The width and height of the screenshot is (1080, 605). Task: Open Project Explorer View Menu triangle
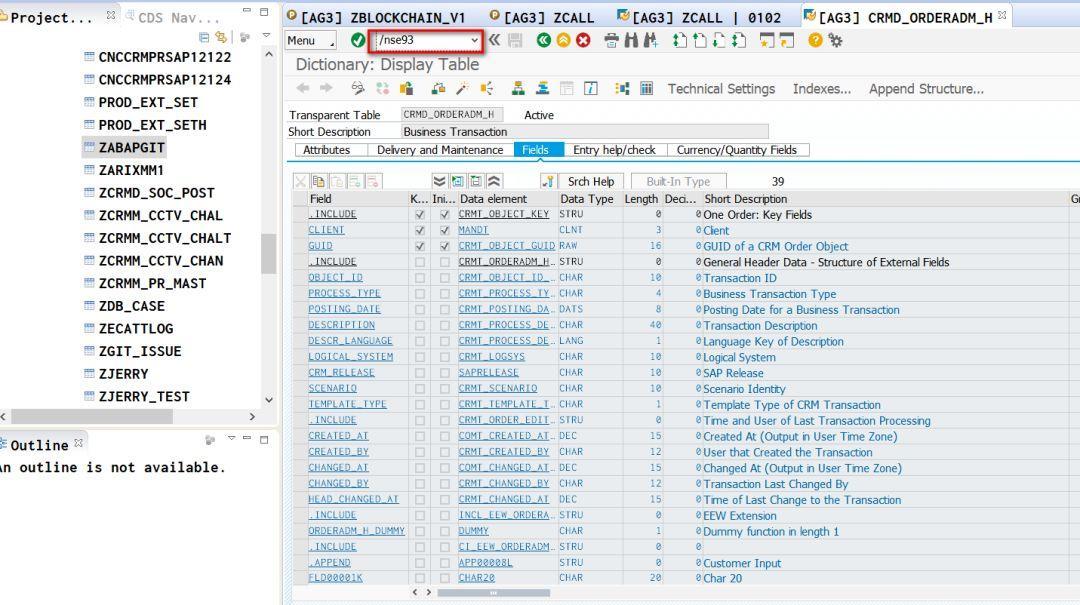point(267,36)
